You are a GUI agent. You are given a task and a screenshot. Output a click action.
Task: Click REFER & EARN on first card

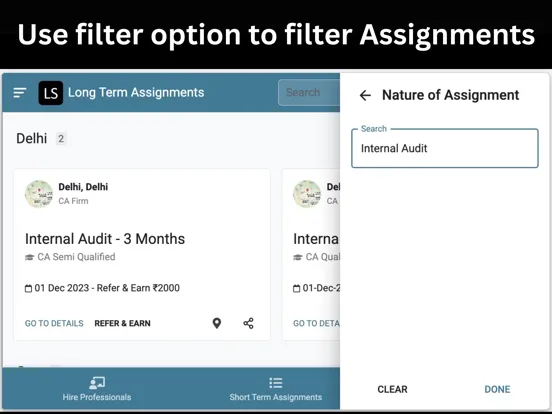point(122,323)
